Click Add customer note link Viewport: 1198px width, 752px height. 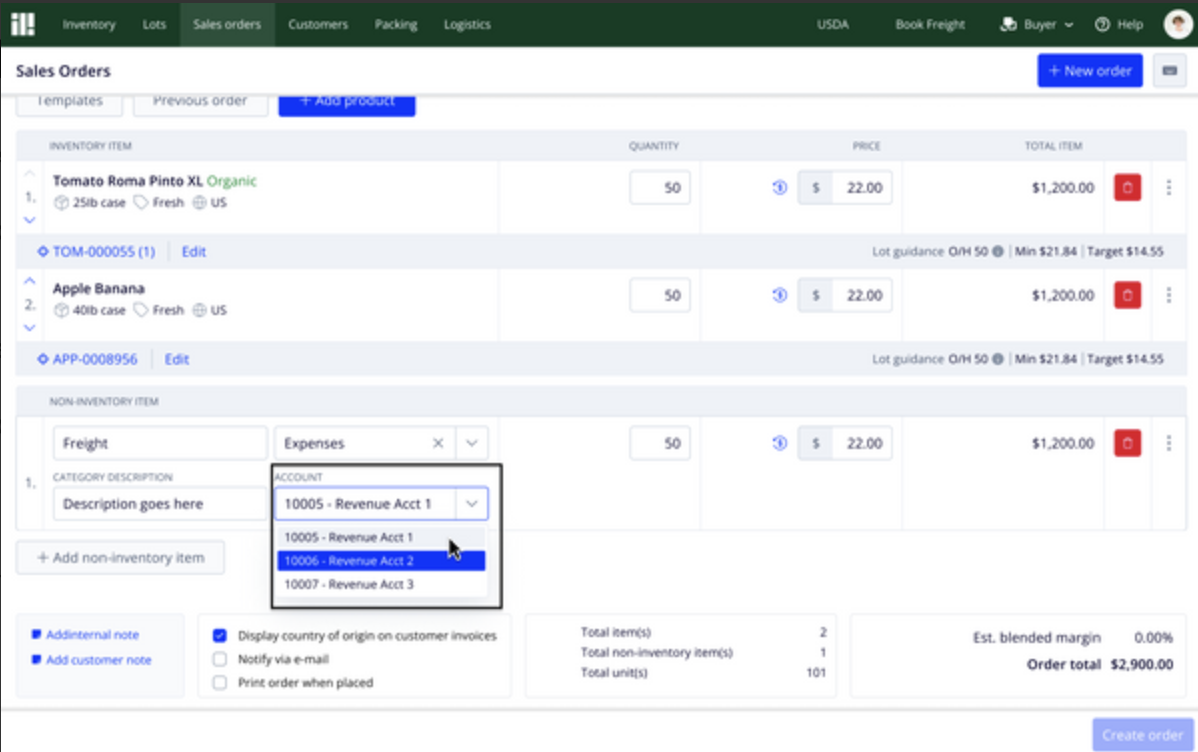click(99, 660)
